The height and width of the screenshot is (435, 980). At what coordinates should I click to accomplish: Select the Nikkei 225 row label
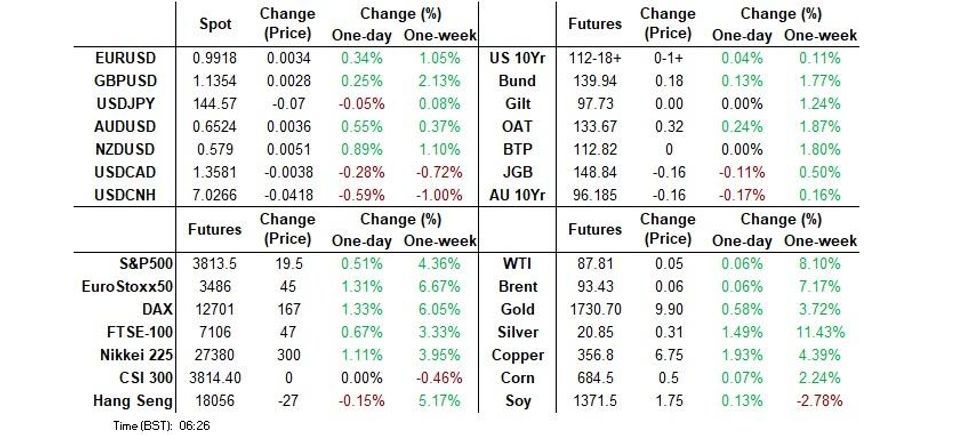pos(128,355)
